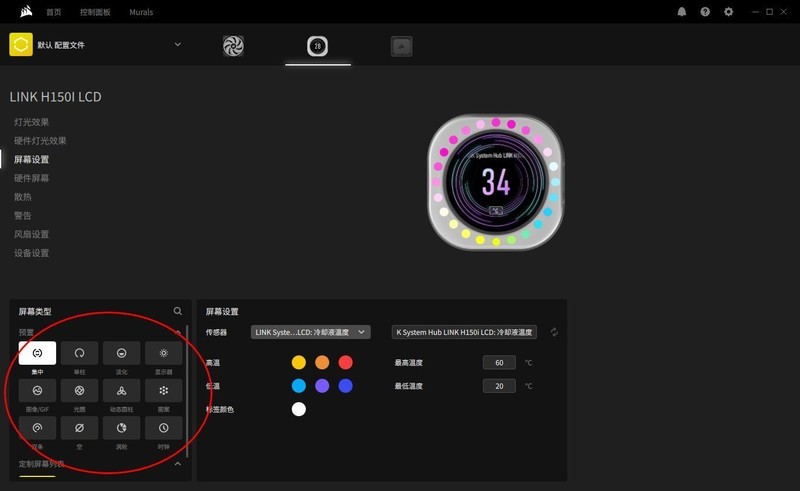The width and height of the screenshot is (800, 491).
Task: Select the 图案 screen type
Action: (163, 390)
